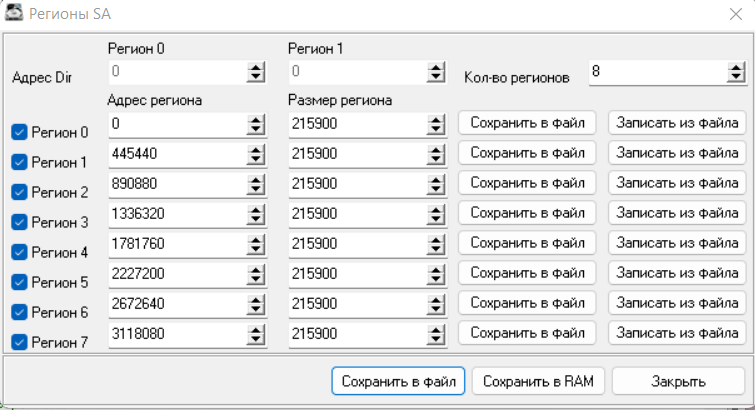Viewport: 755px width, 410px height.
Task: Click the bottom Сохранить в файл button
Action: click(x=399, y=381)
